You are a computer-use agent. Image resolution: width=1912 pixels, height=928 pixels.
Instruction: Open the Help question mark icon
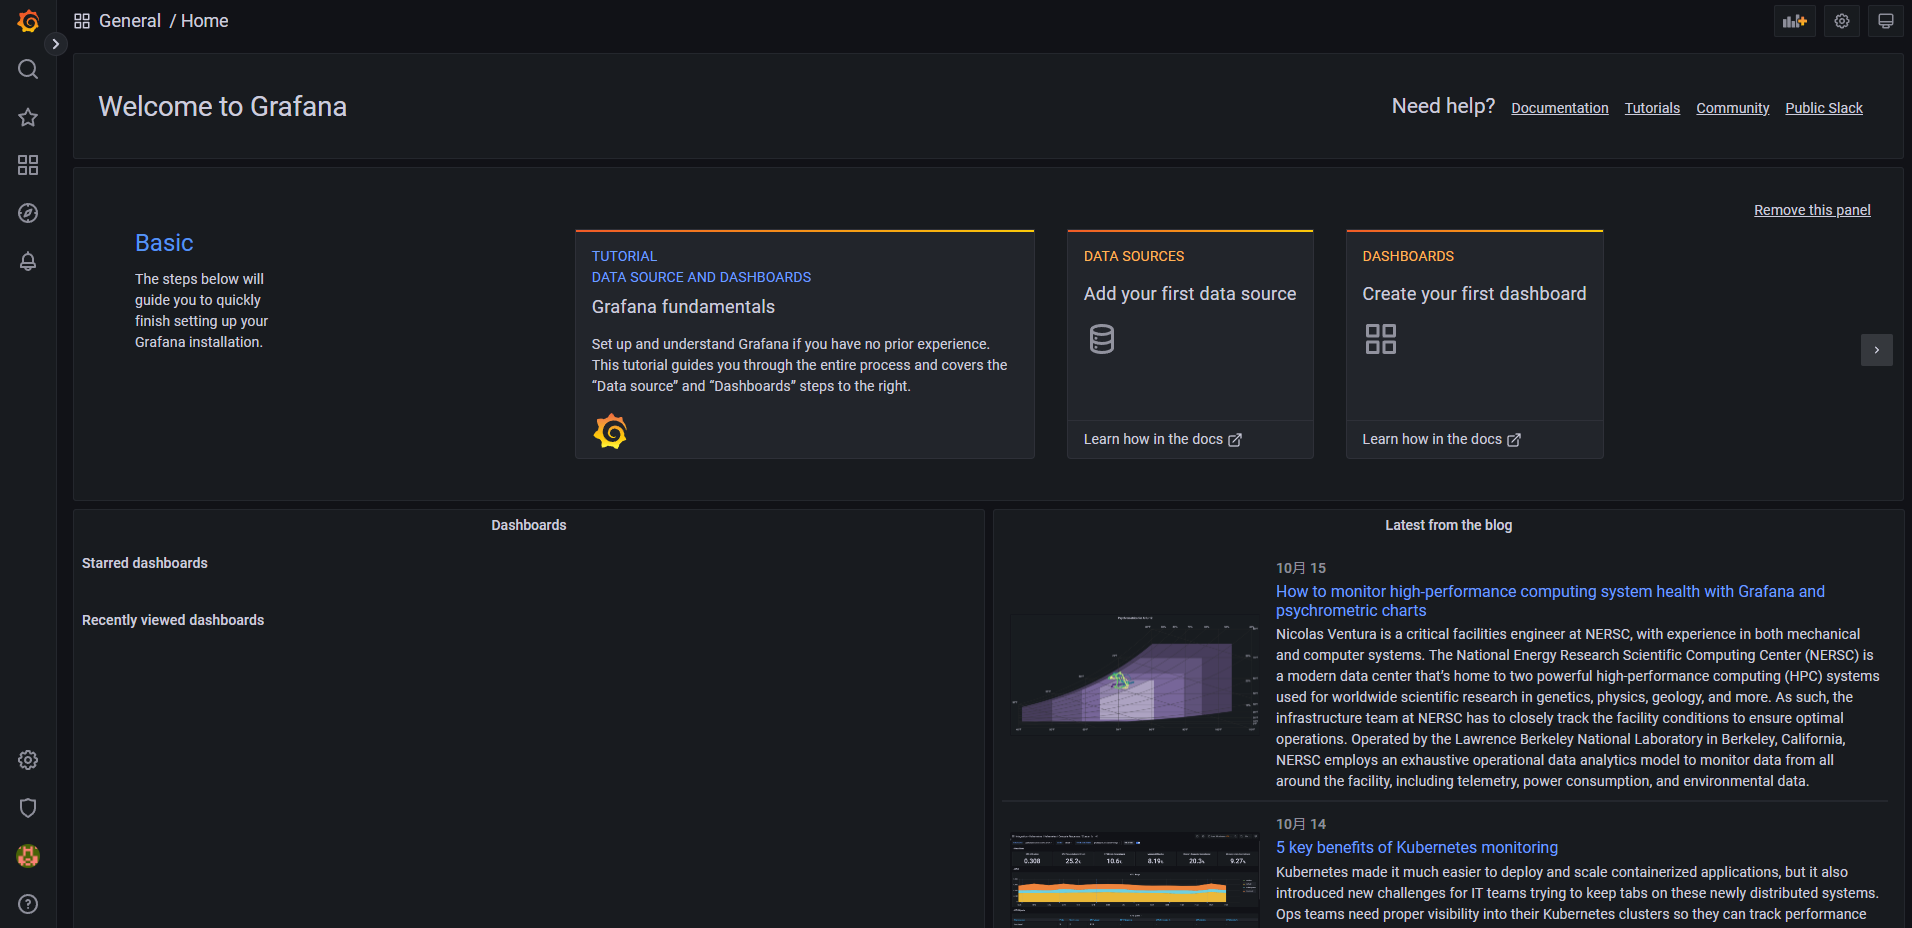[x=28, y=904]
